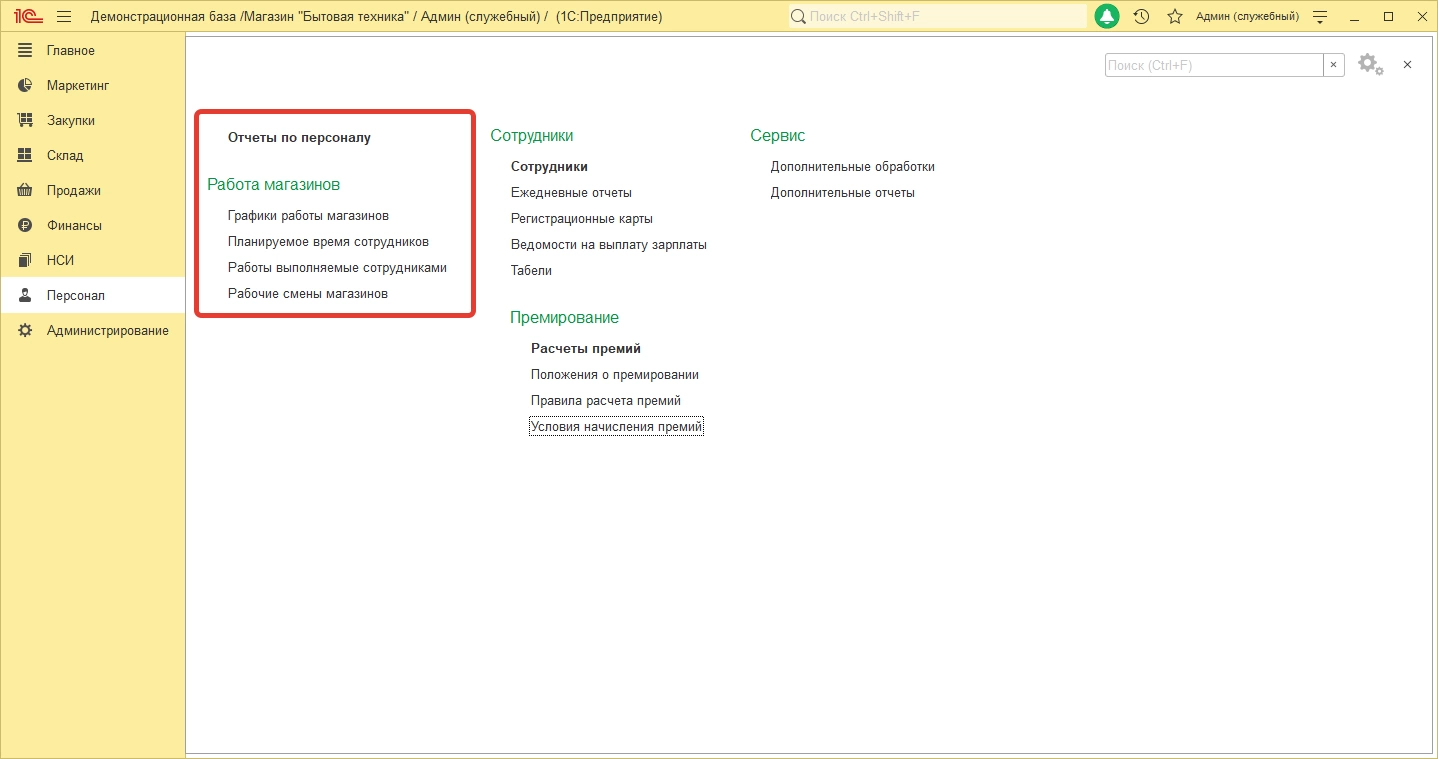Open section settings gear icon
This screenshot has height=759, width=1438.
(1370, 65)
